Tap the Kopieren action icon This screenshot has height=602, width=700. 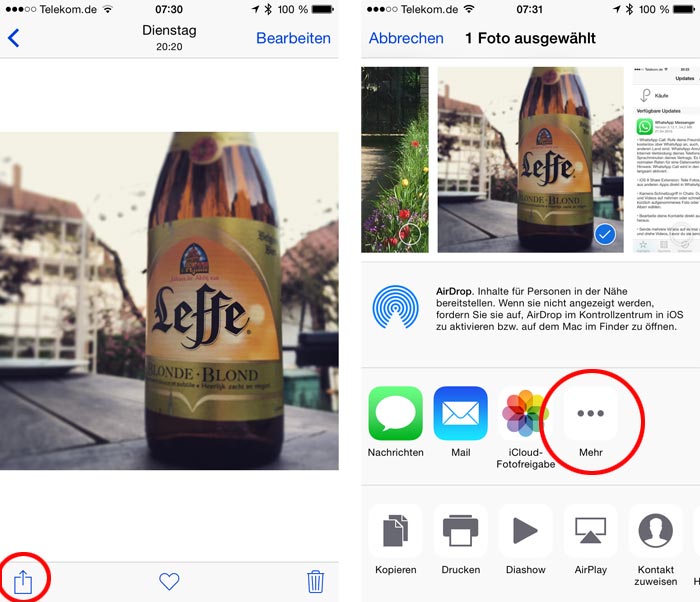396,531
